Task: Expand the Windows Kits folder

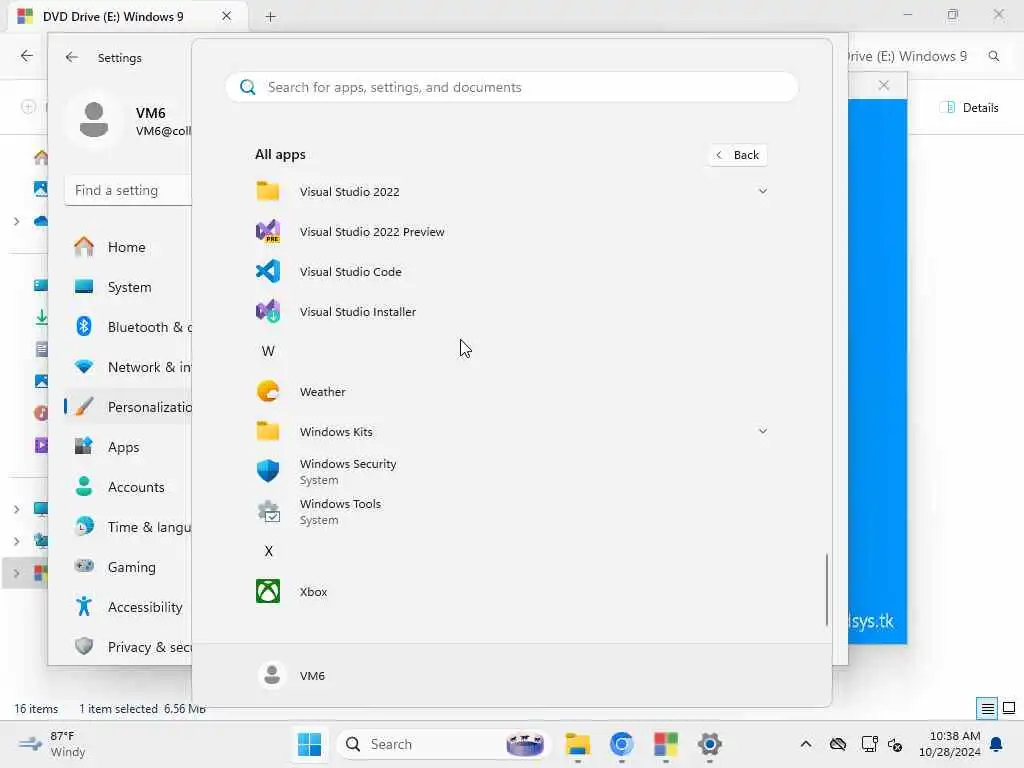Action: click(762, 431)
